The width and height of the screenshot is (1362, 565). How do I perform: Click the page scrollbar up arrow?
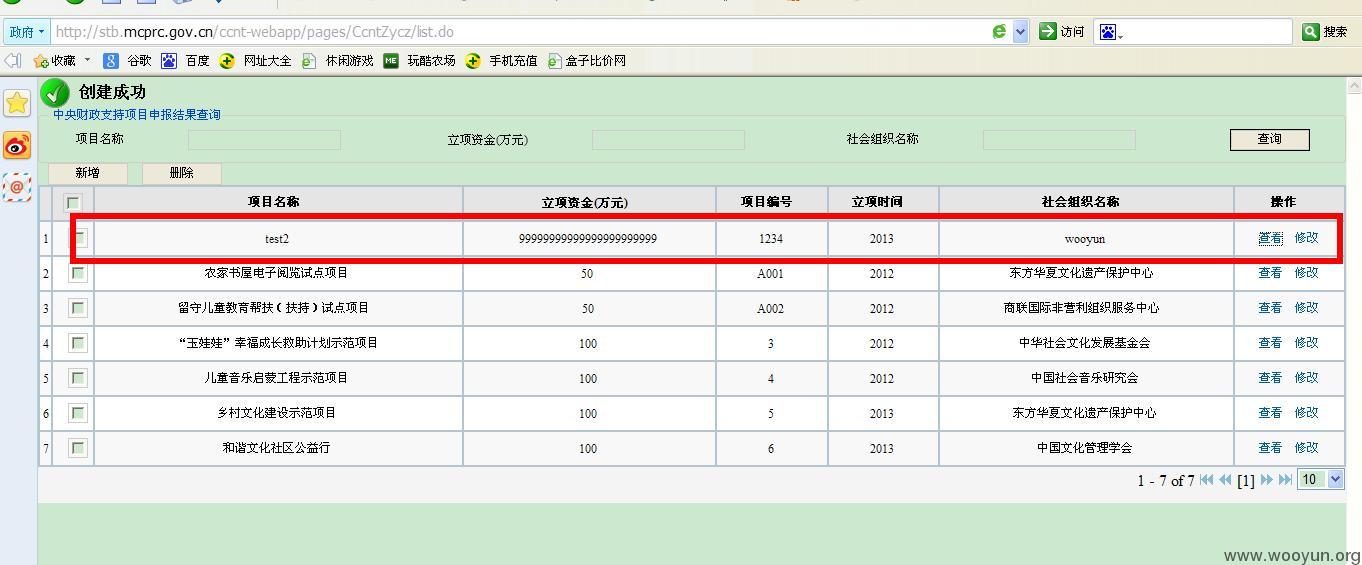point(1354,84)
